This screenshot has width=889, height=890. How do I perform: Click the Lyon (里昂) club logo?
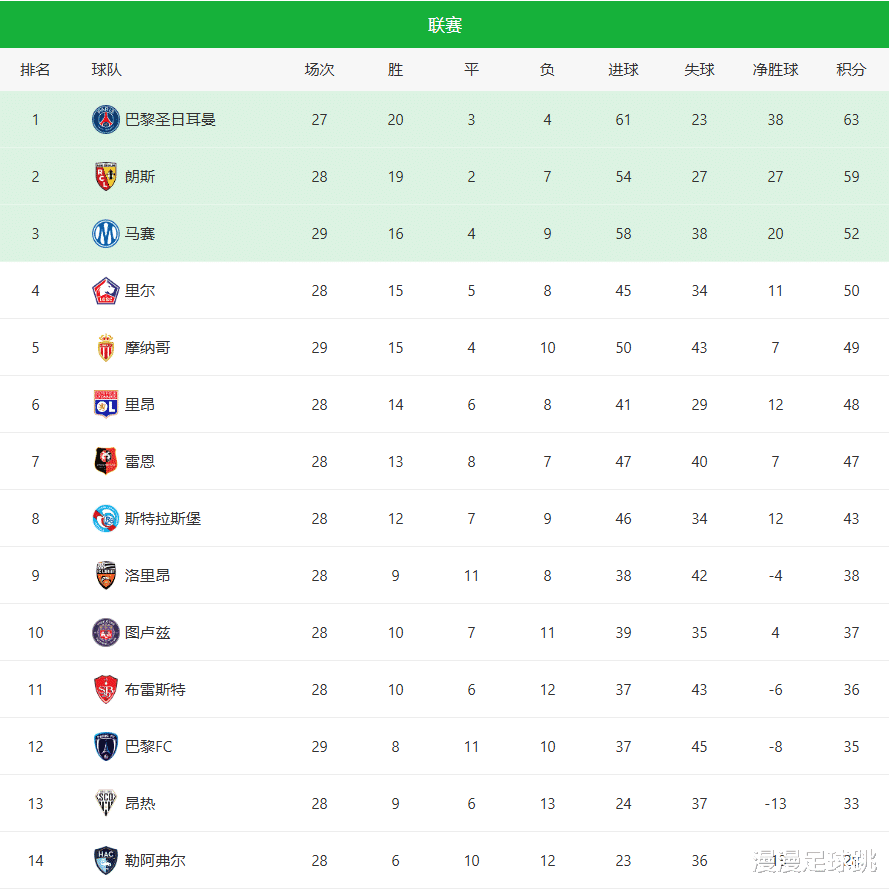106,405
